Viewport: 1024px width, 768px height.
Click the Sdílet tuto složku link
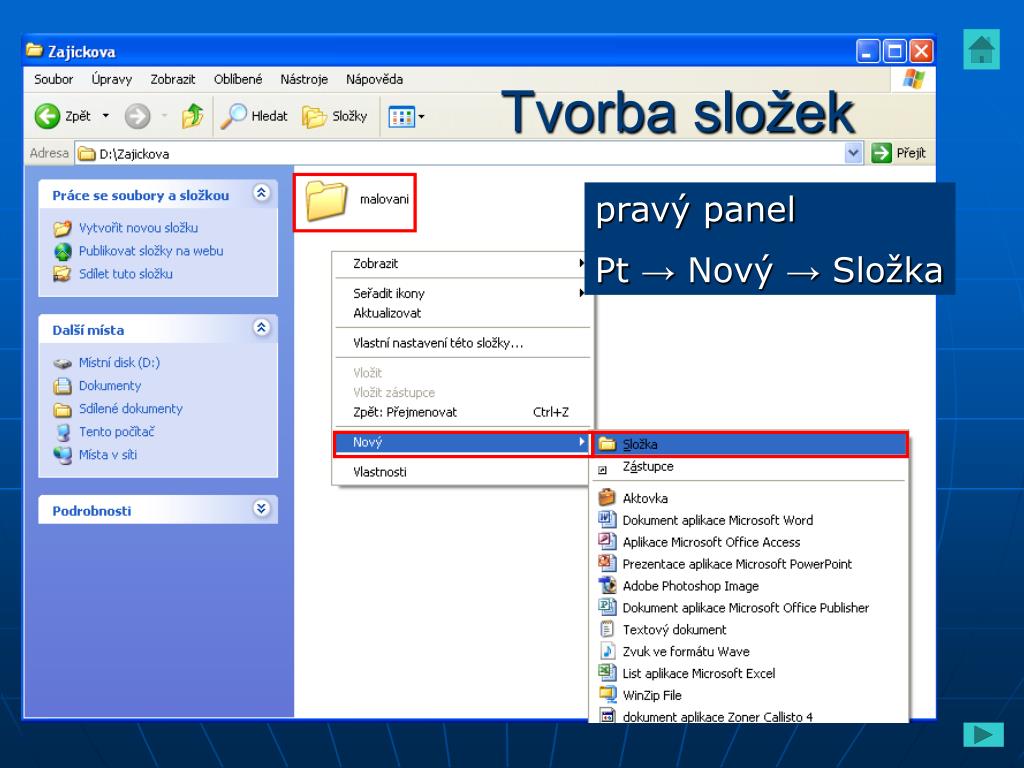tap(126, 274)
